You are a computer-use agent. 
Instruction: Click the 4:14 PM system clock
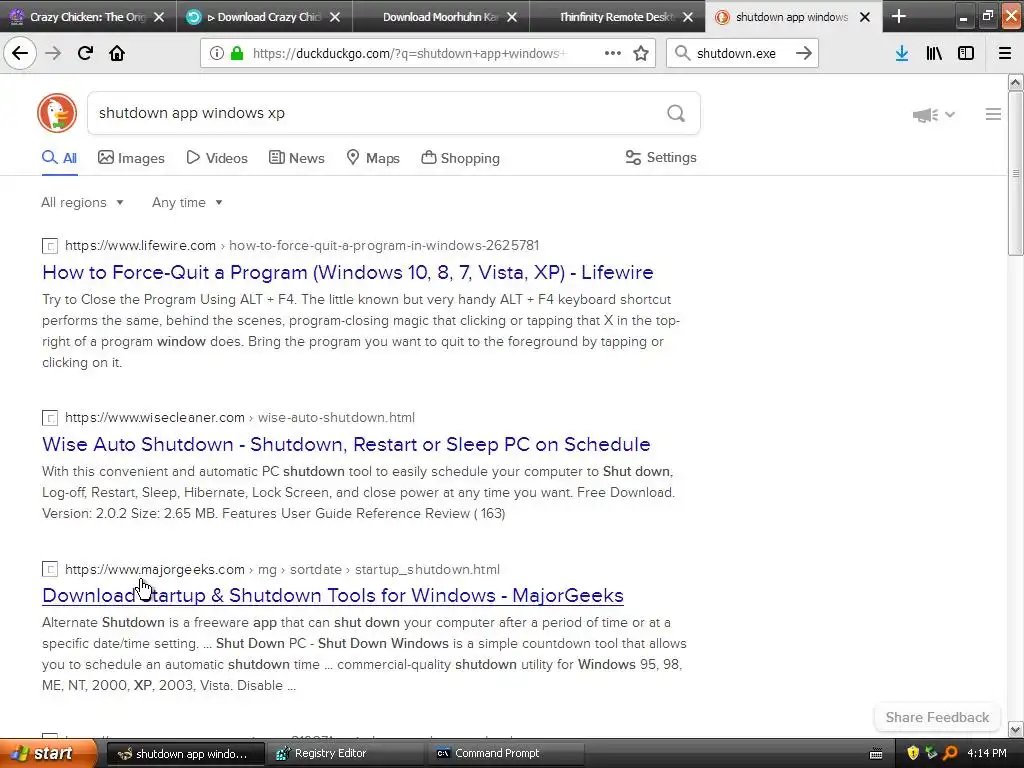[987, 753]
